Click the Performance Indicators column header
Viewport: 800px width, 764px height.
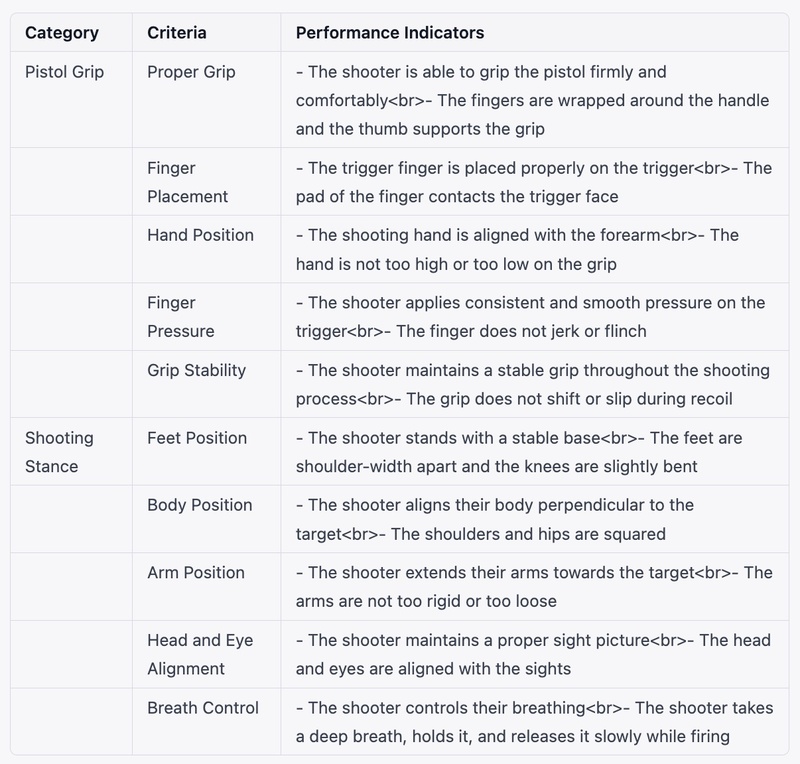point(390,33)
